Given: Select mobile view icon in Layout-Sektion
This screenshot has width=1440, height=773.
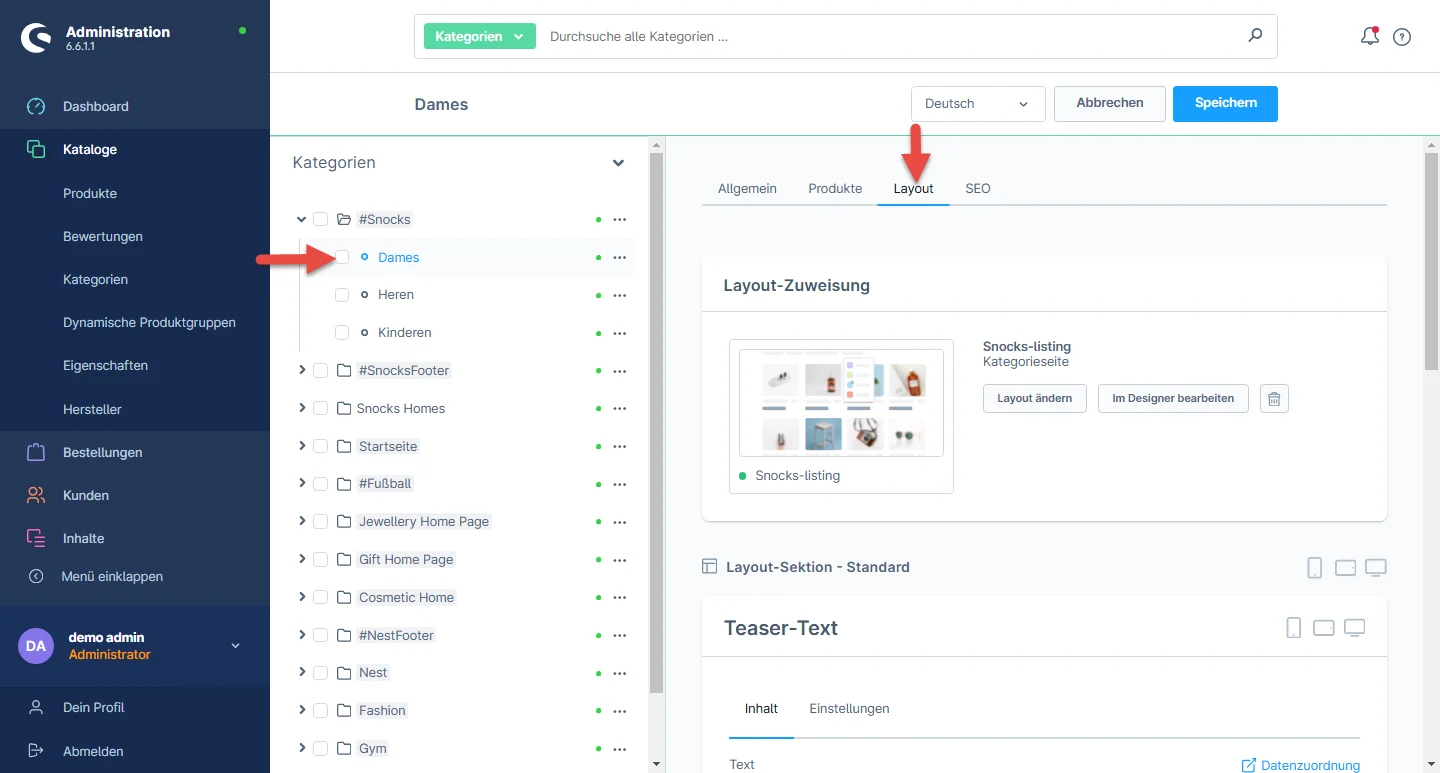Looking at the screenshot, I should pos(1314,568).
